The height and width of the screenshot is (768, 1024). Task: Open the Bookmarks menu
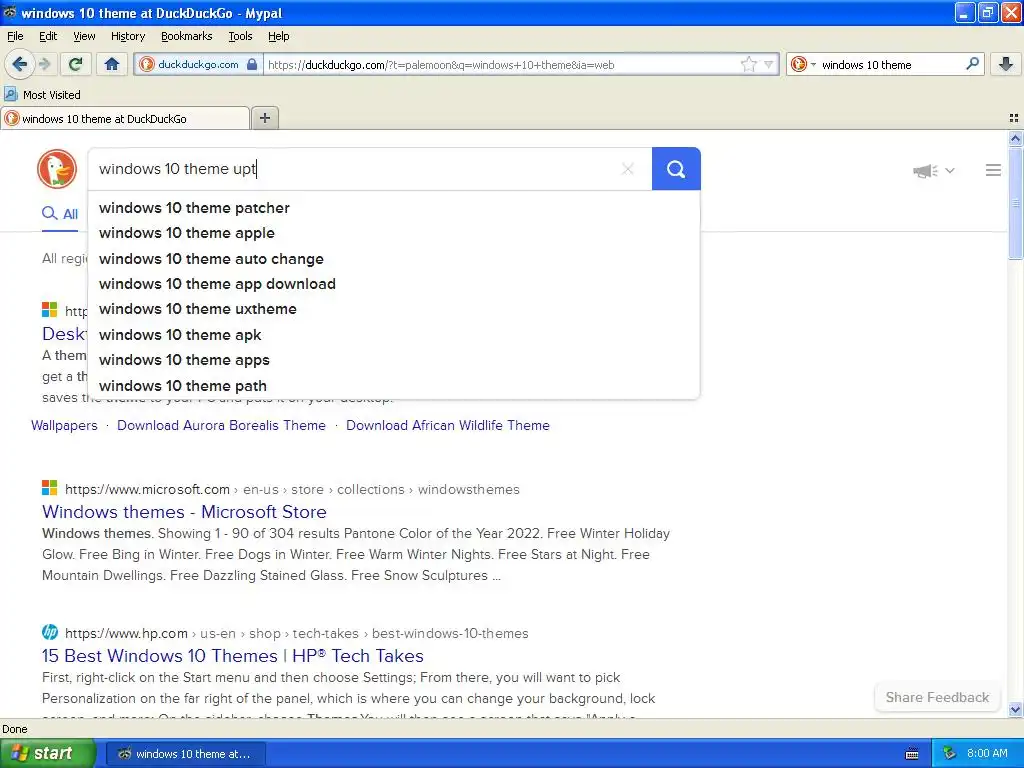pyautogui.click(x=186, y=36)
